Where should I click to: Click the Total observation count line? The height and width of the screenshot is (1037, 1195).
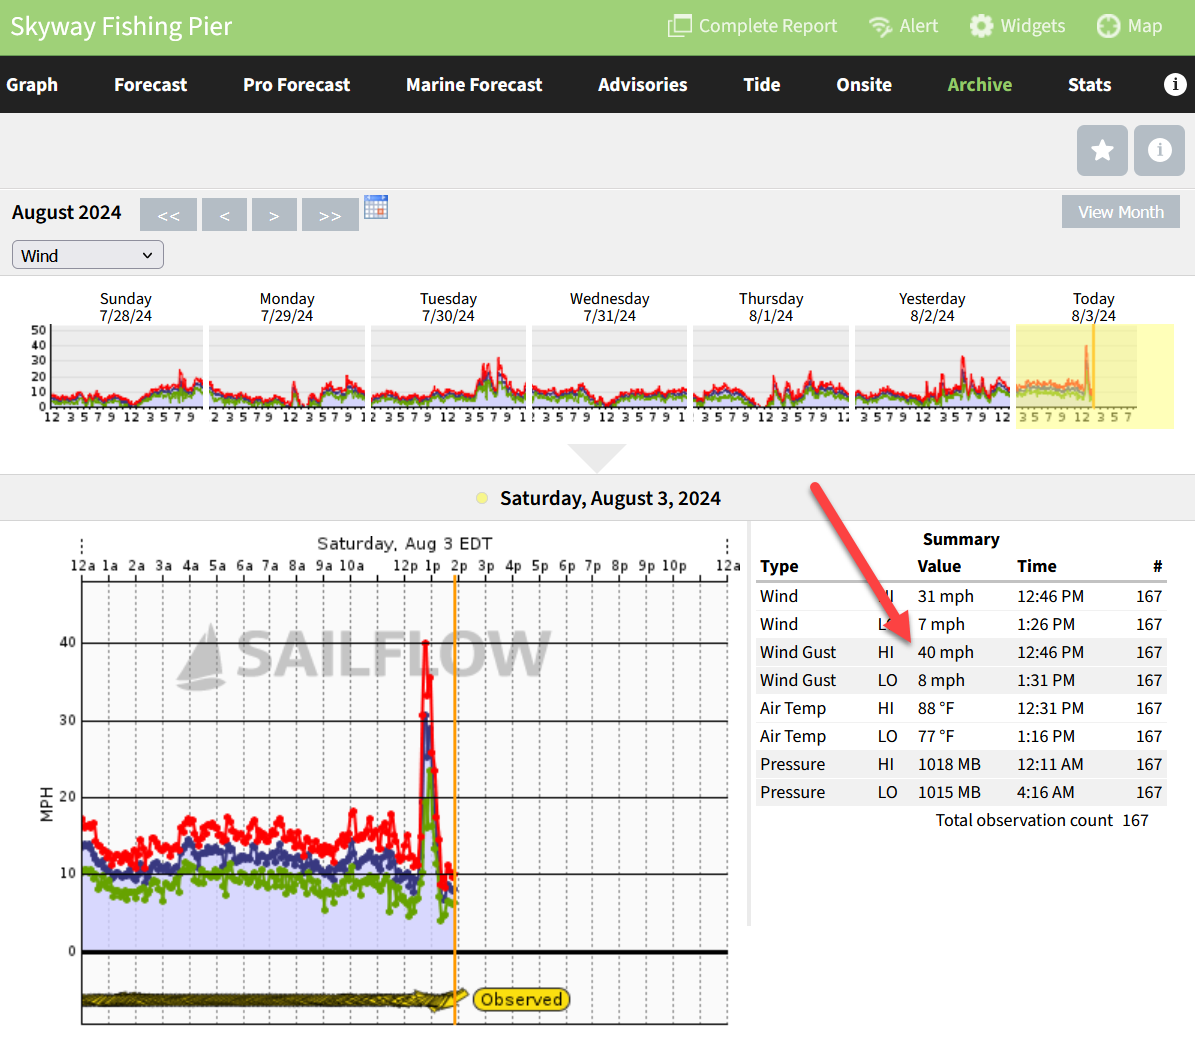pyautogui.click(x=1041, y=821)
